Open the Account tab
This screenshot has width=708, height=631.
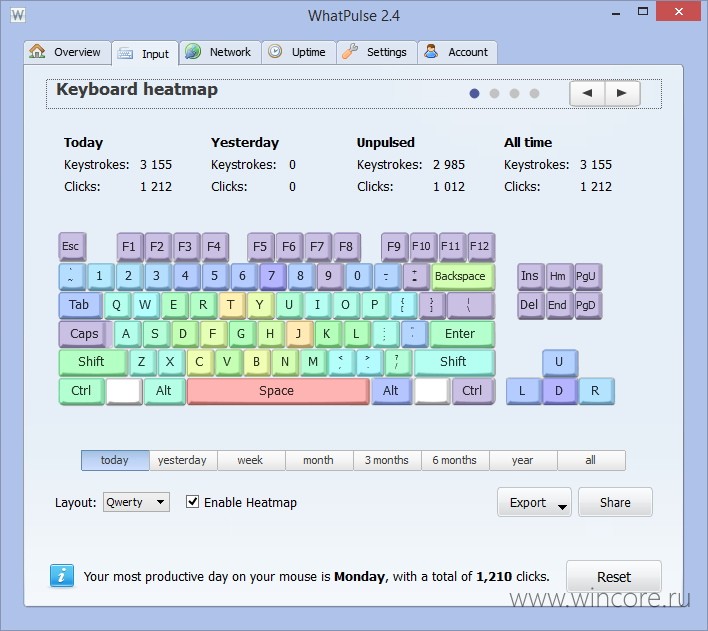click(457, 52)
